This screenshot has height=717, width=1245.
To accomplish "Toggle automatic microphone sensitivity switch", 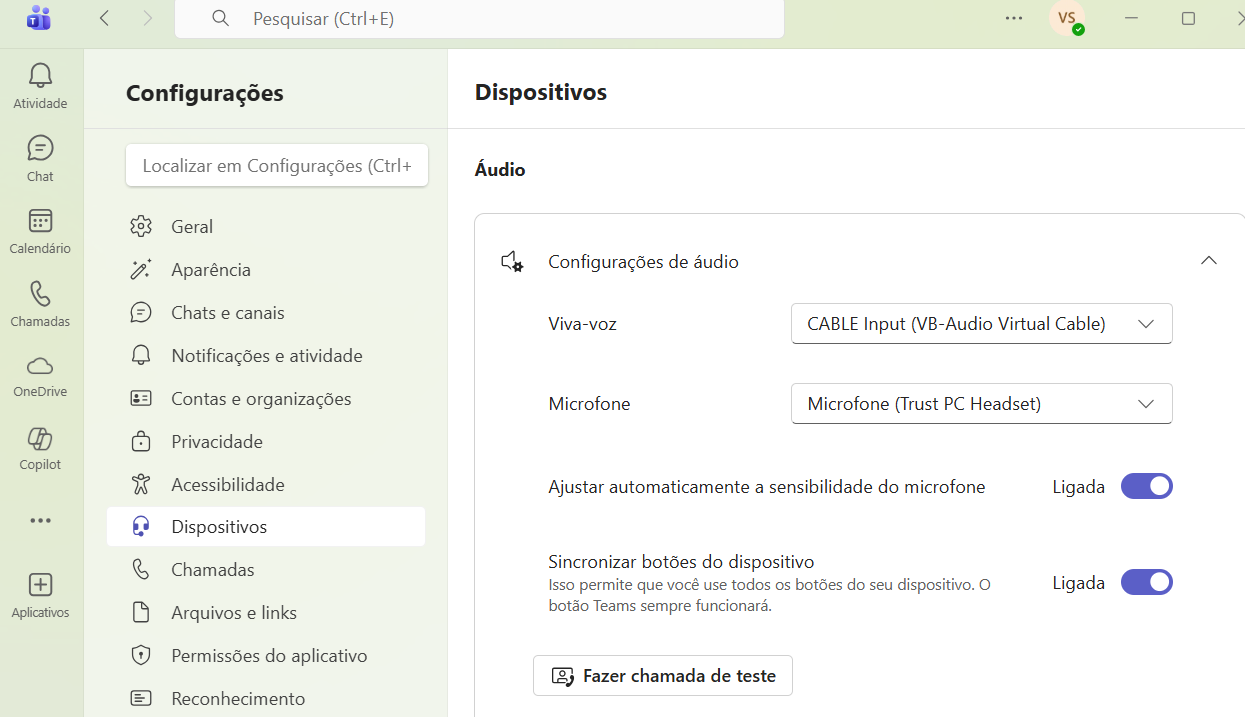I will click(1146, 487).
